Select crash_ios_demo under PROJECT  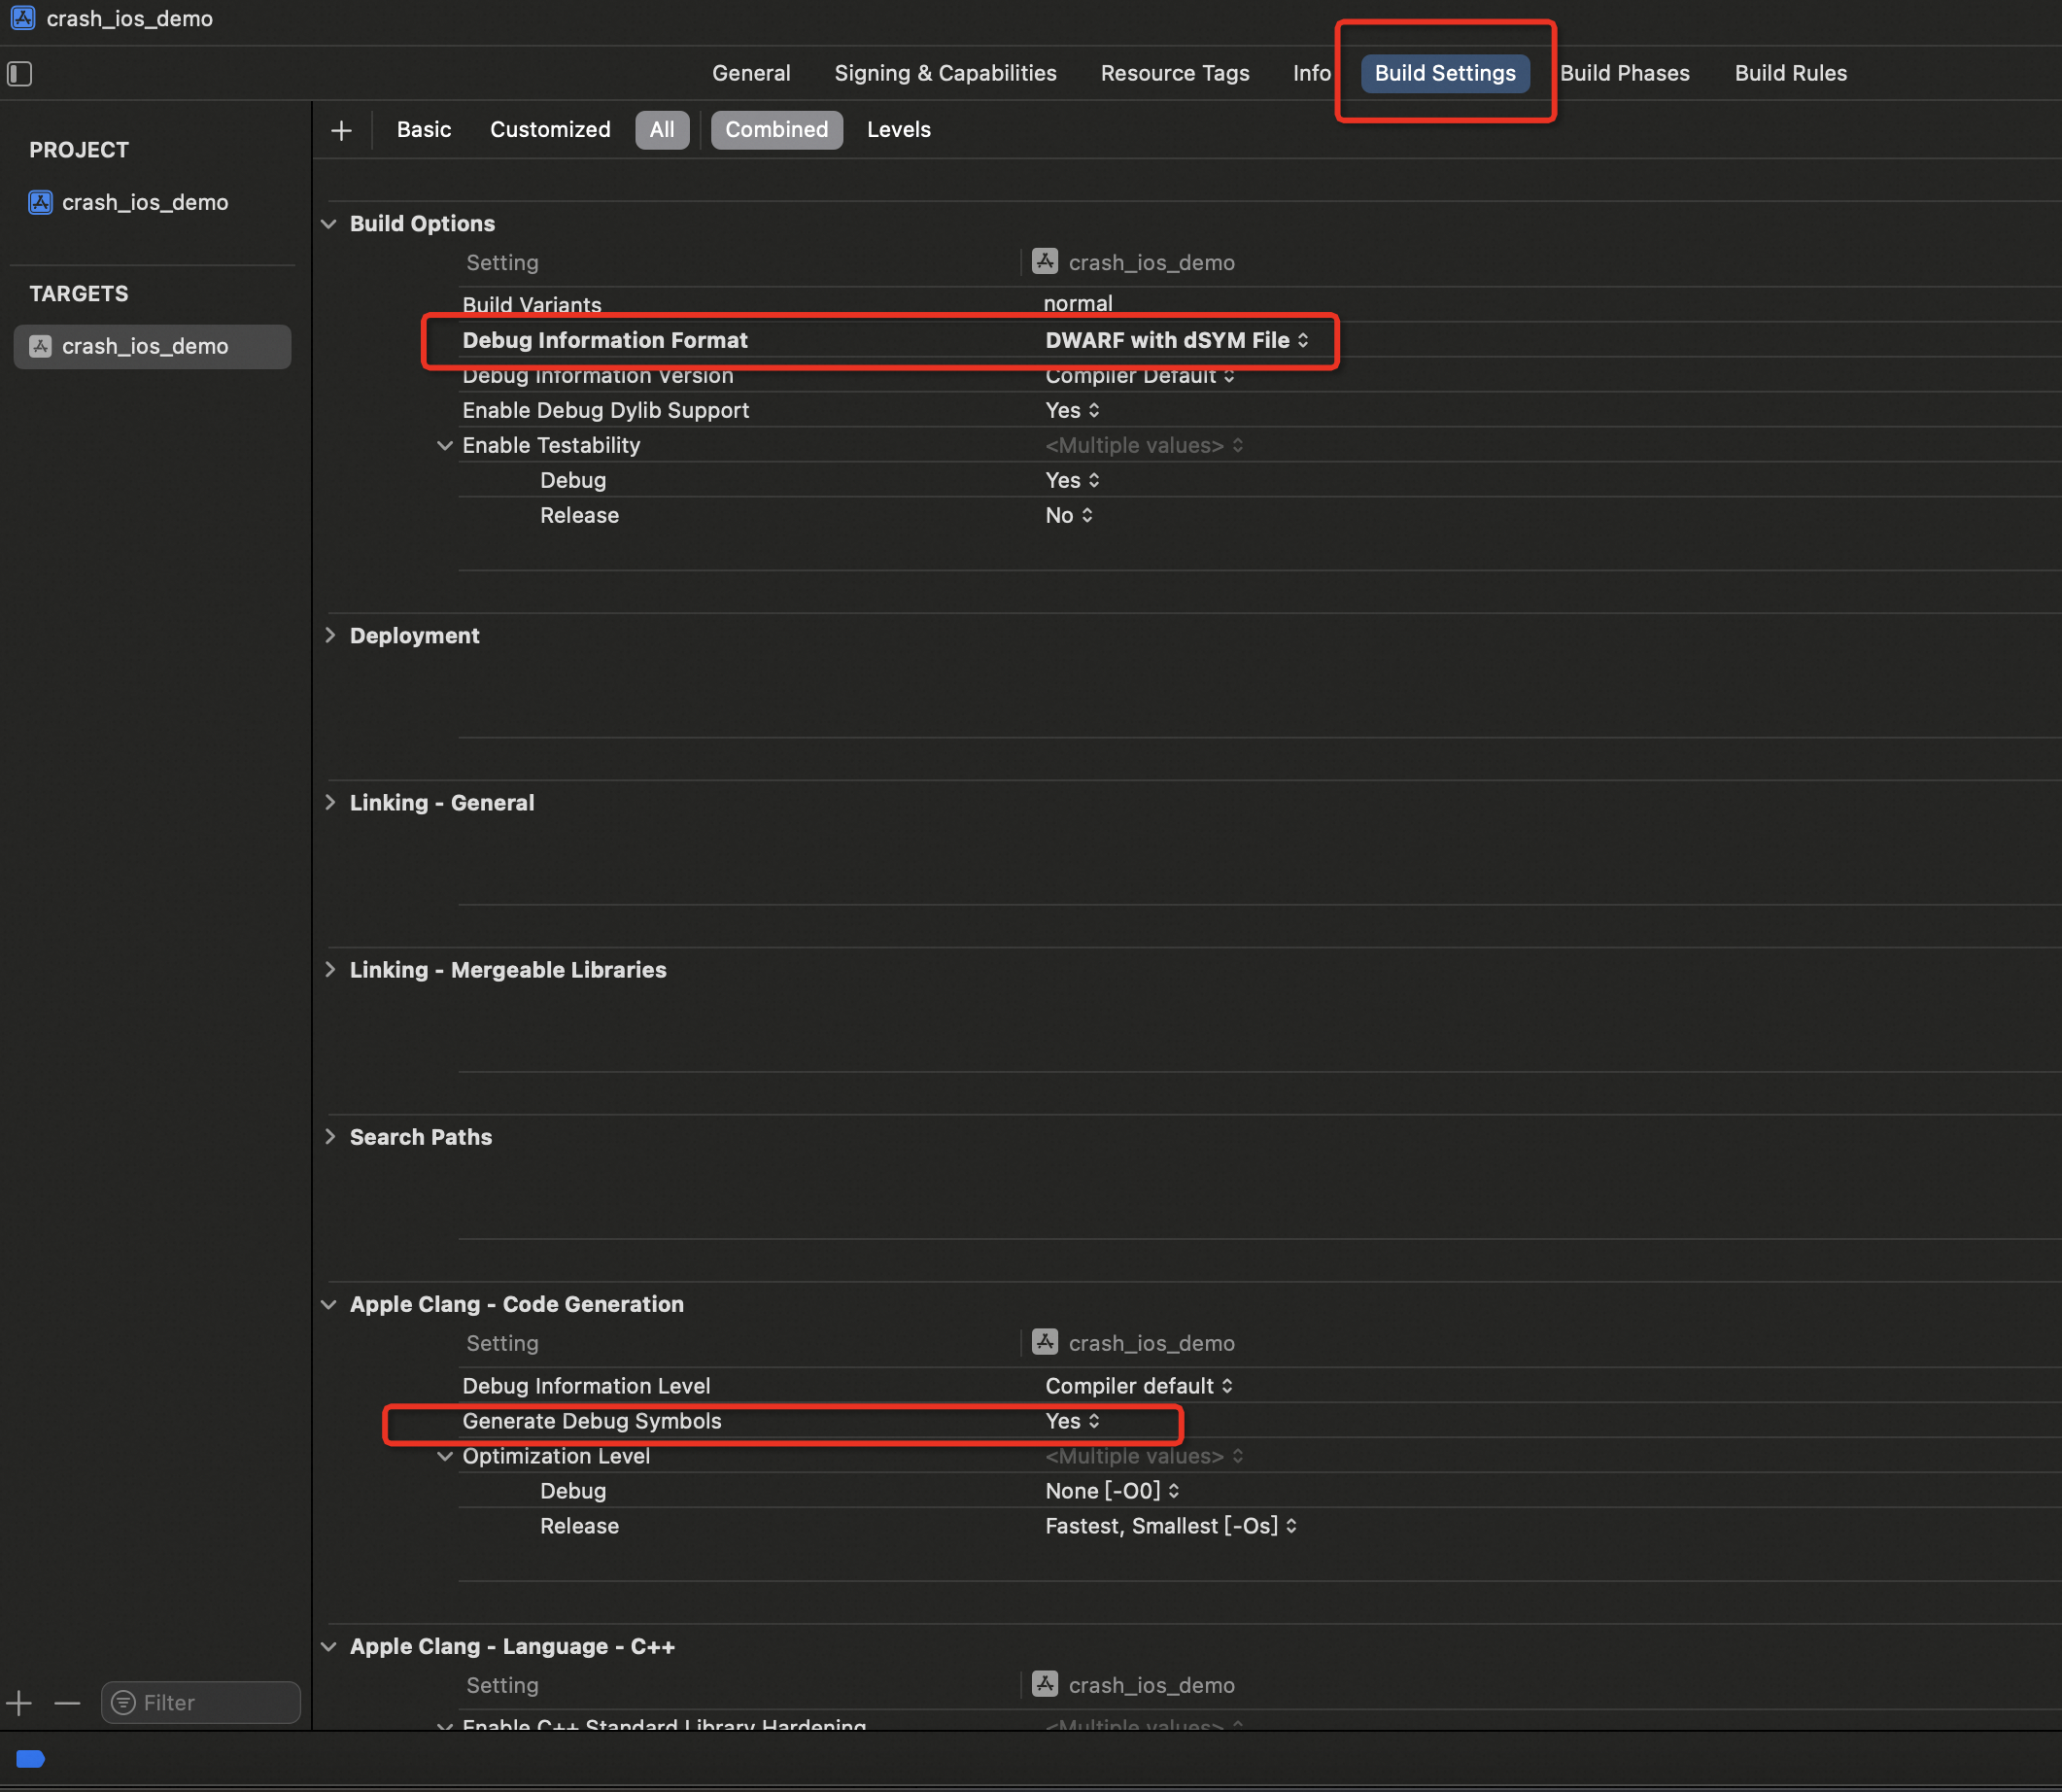tap(145, 202)
